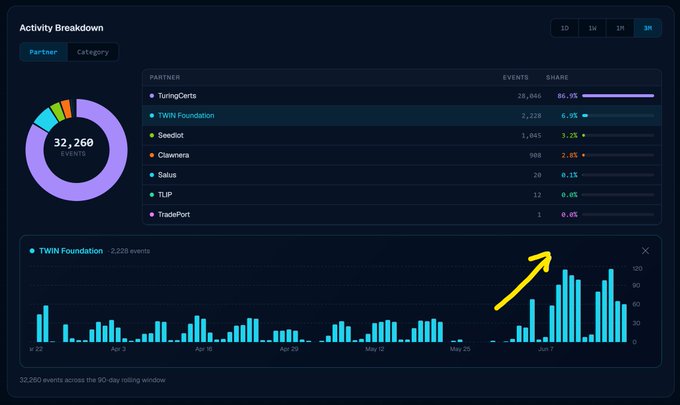Image resolution: width=680 pixels, height=405 pixels.
Task: Click the Apr 16 axis label
Action: [203, 349]
